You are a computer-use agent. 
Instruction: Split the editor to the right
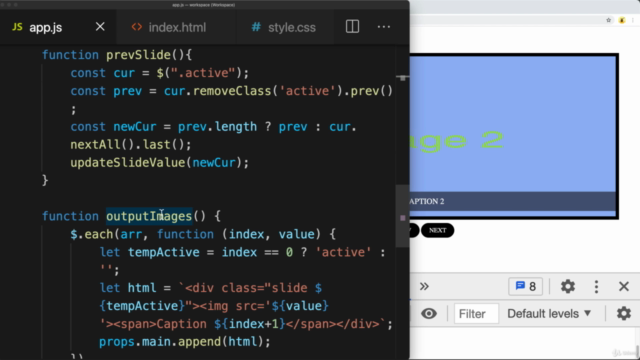(352, 27)
